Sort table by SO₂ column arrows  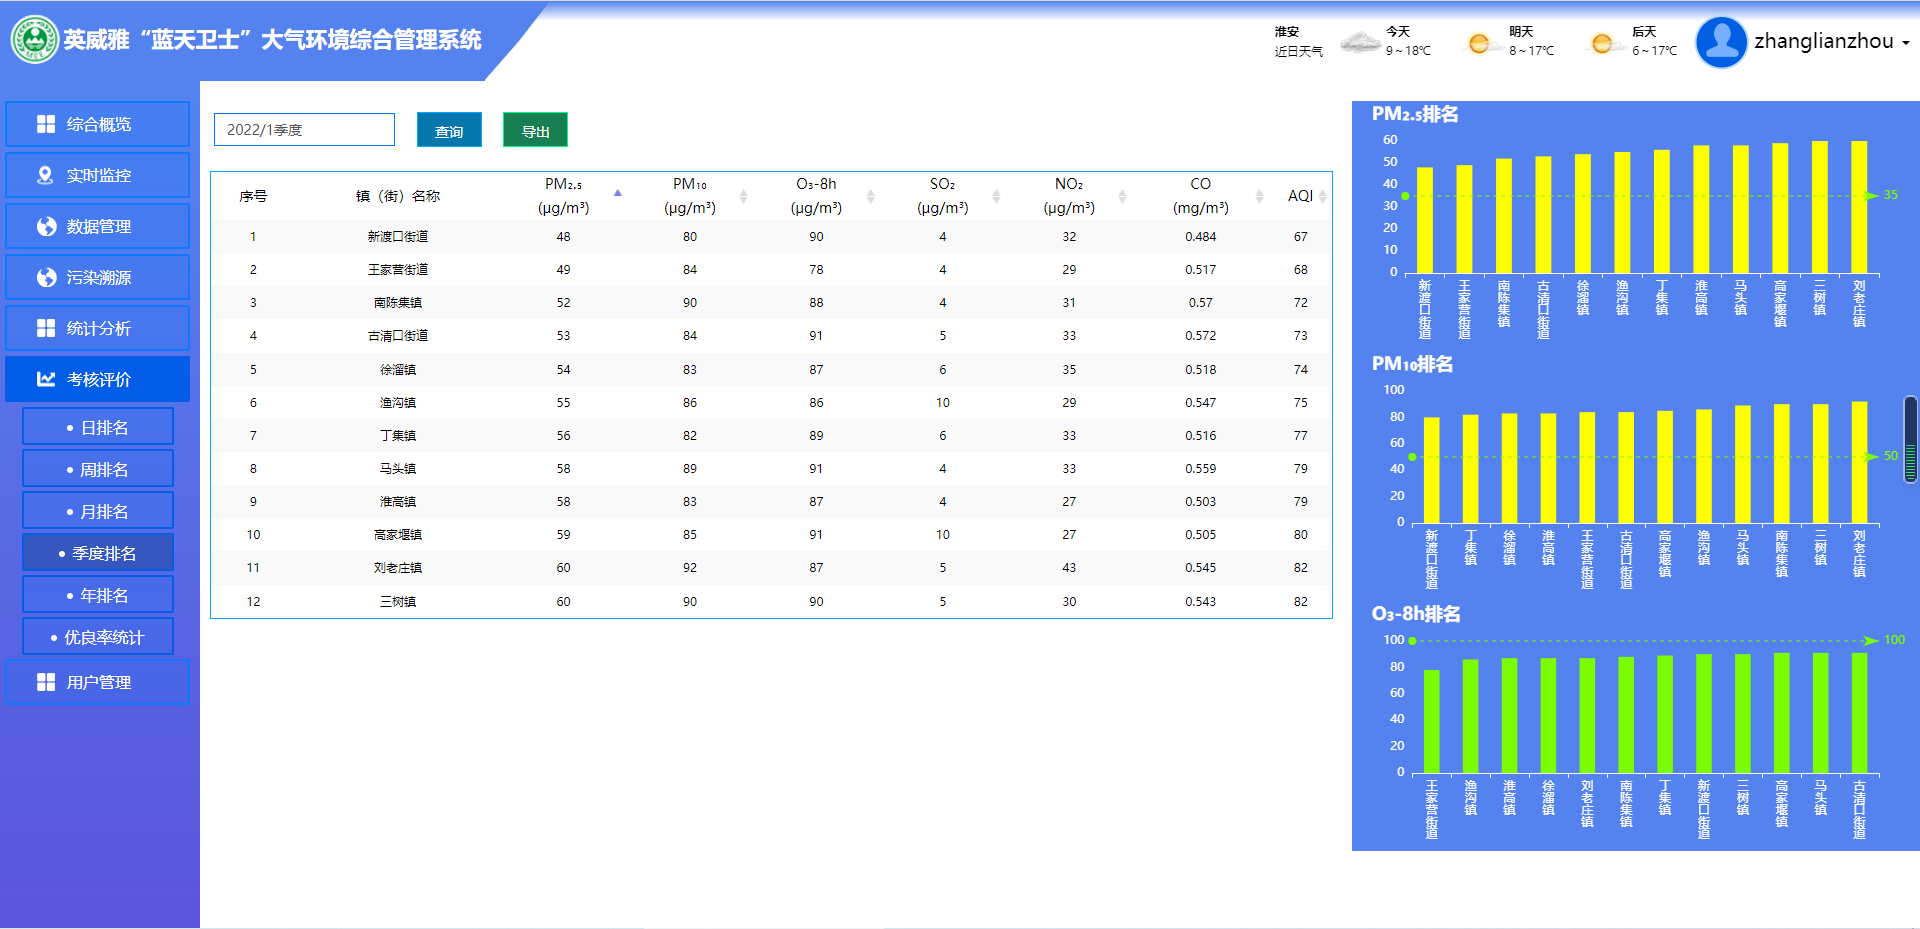pyautogui.click(x=996, y=196)
